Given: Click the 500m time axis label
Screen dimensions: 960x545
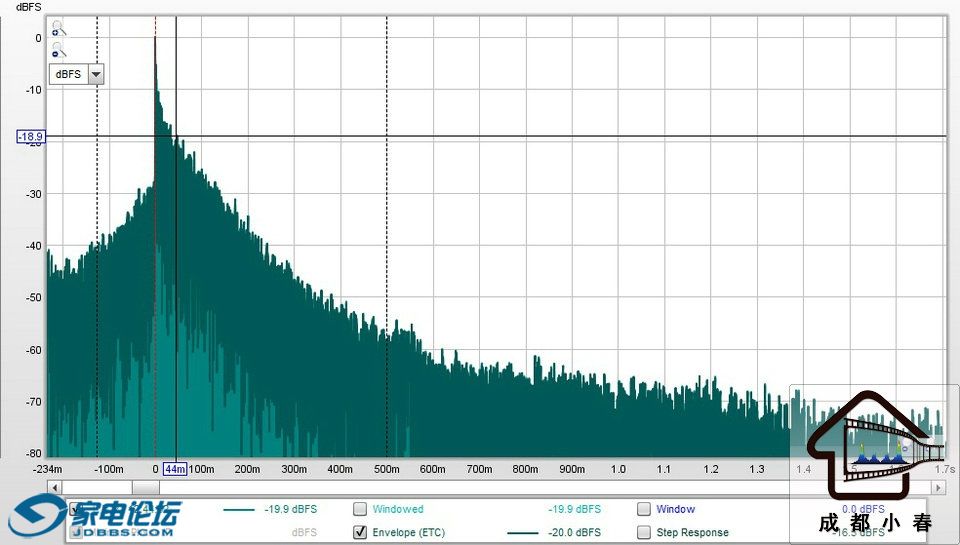Looking at the screenshot, I should (x=387, y=469).
